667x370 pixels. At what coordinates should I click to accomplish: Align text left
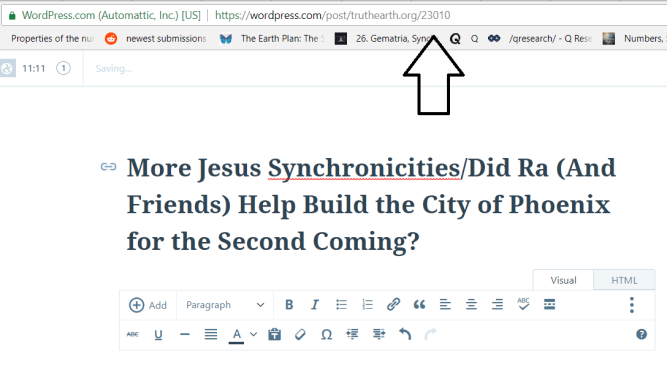[x=445, y=305]
